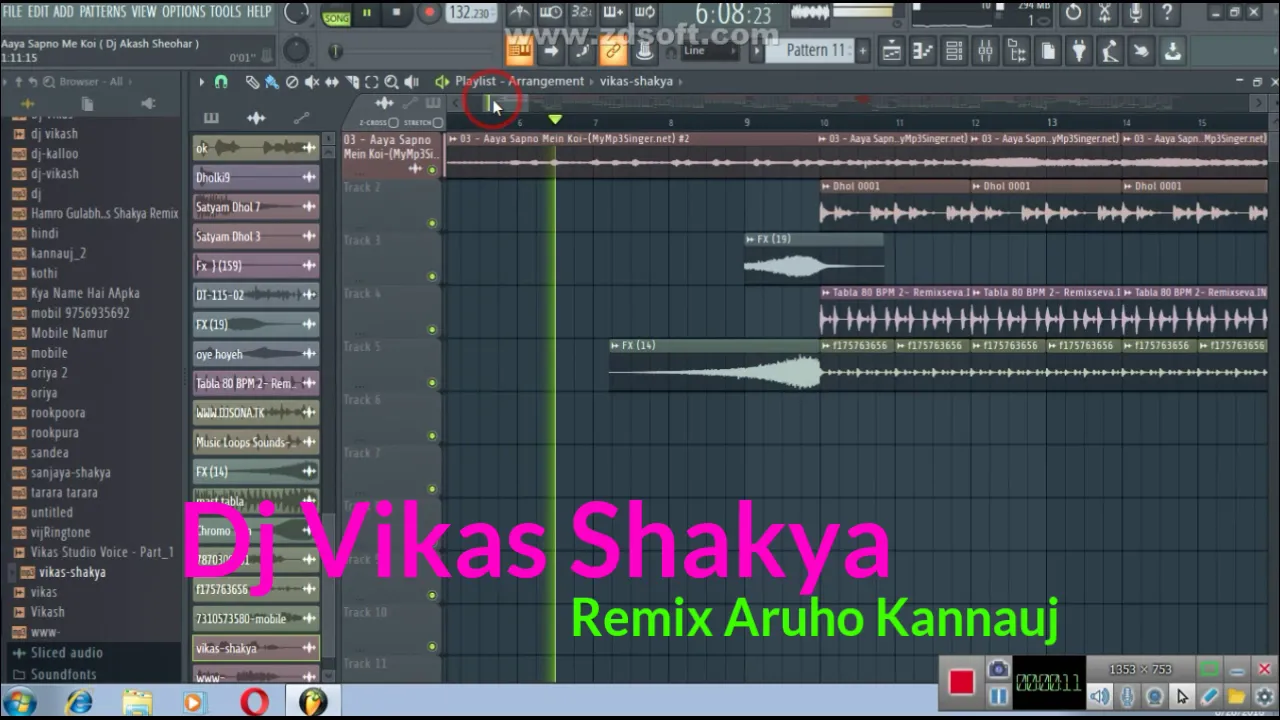Mute Track 2 via green dot

(432, 223)
